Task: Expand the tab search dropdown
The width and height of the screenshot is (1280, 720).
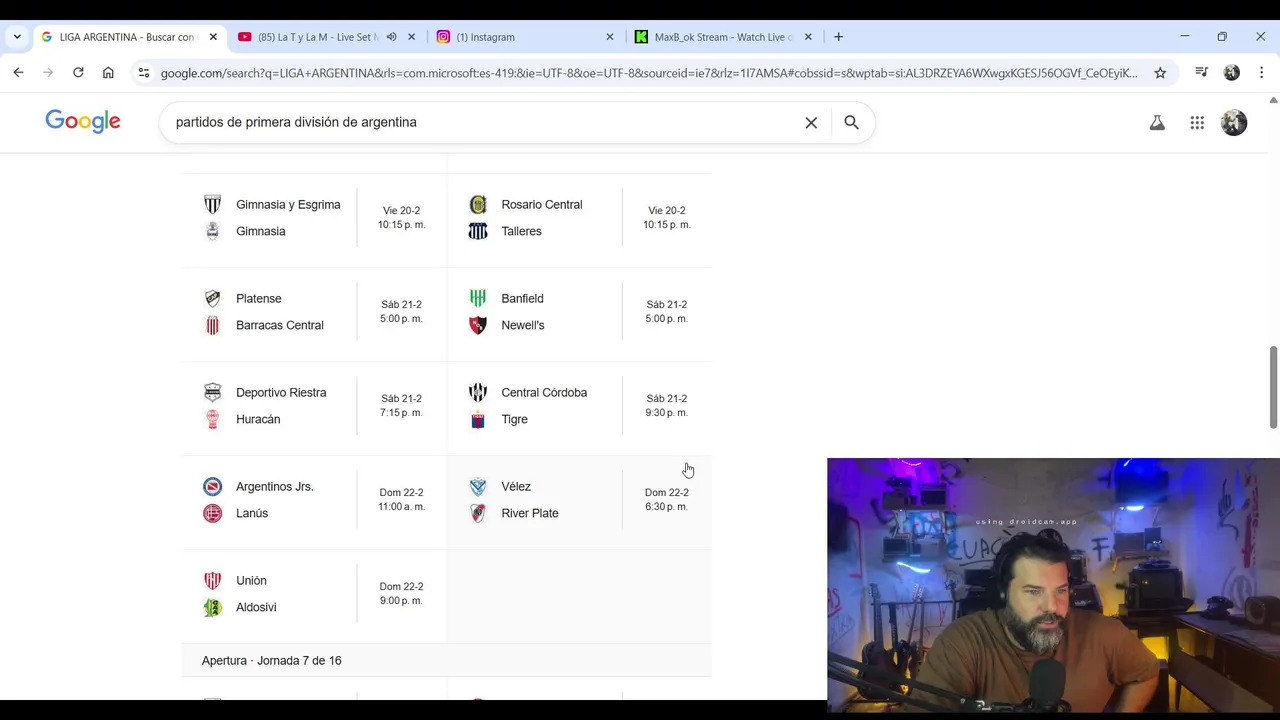Action: (x=17, y=37)
